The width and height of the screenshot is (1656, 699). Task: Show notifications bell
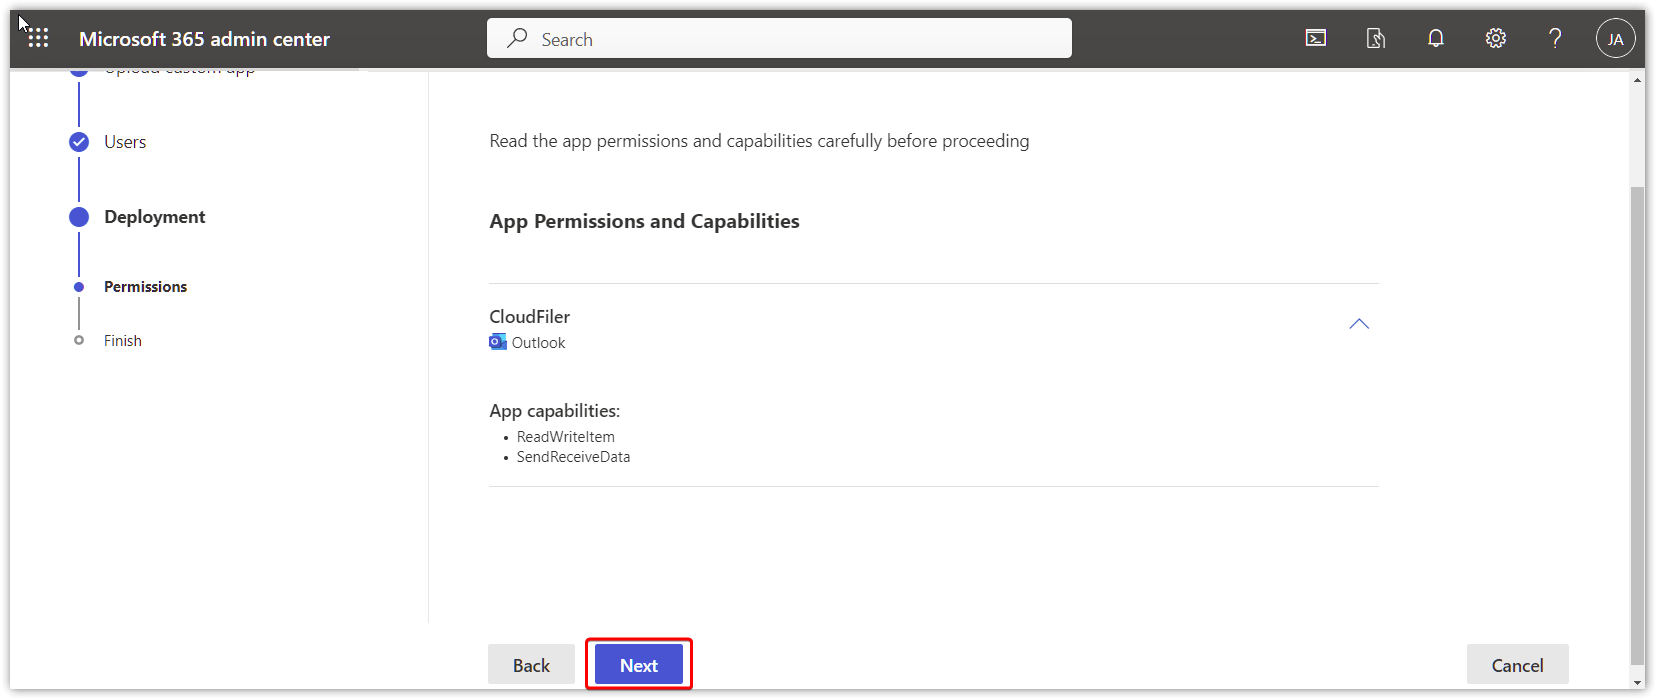[1436, 38]
